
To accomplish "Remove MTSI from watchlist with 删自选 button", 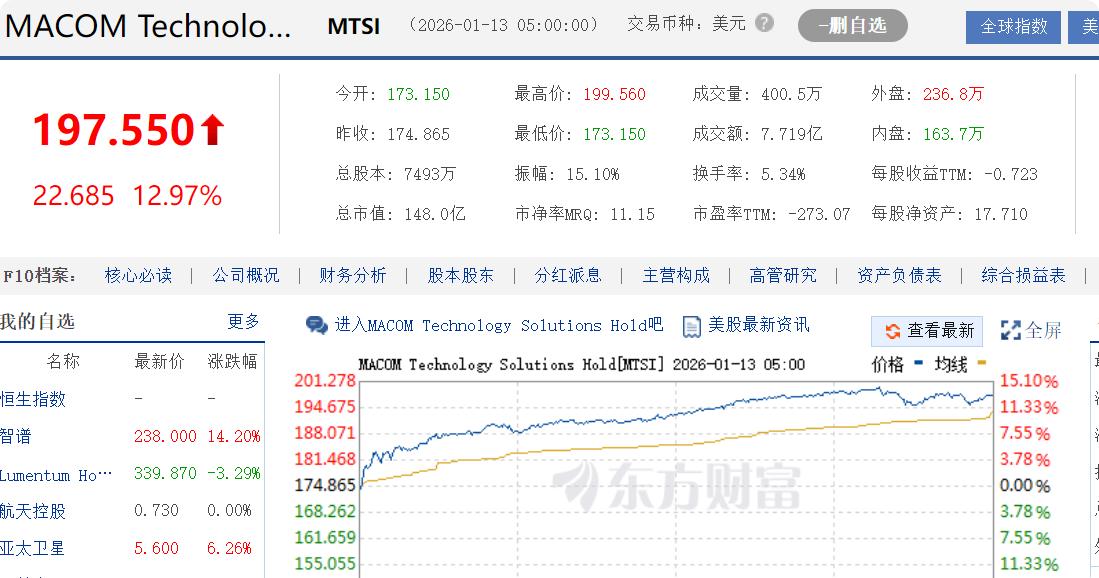I will pos(852,26).
